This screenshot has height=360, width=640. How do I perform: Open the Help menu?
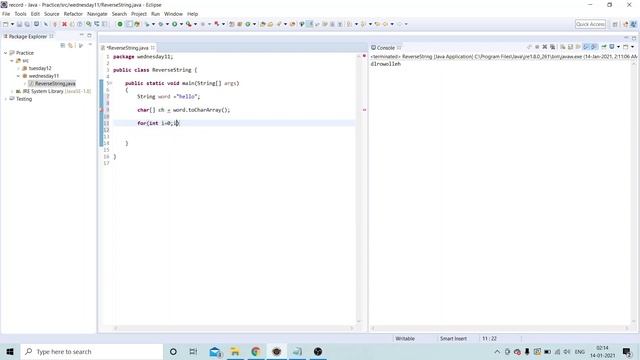coord(192,14)
